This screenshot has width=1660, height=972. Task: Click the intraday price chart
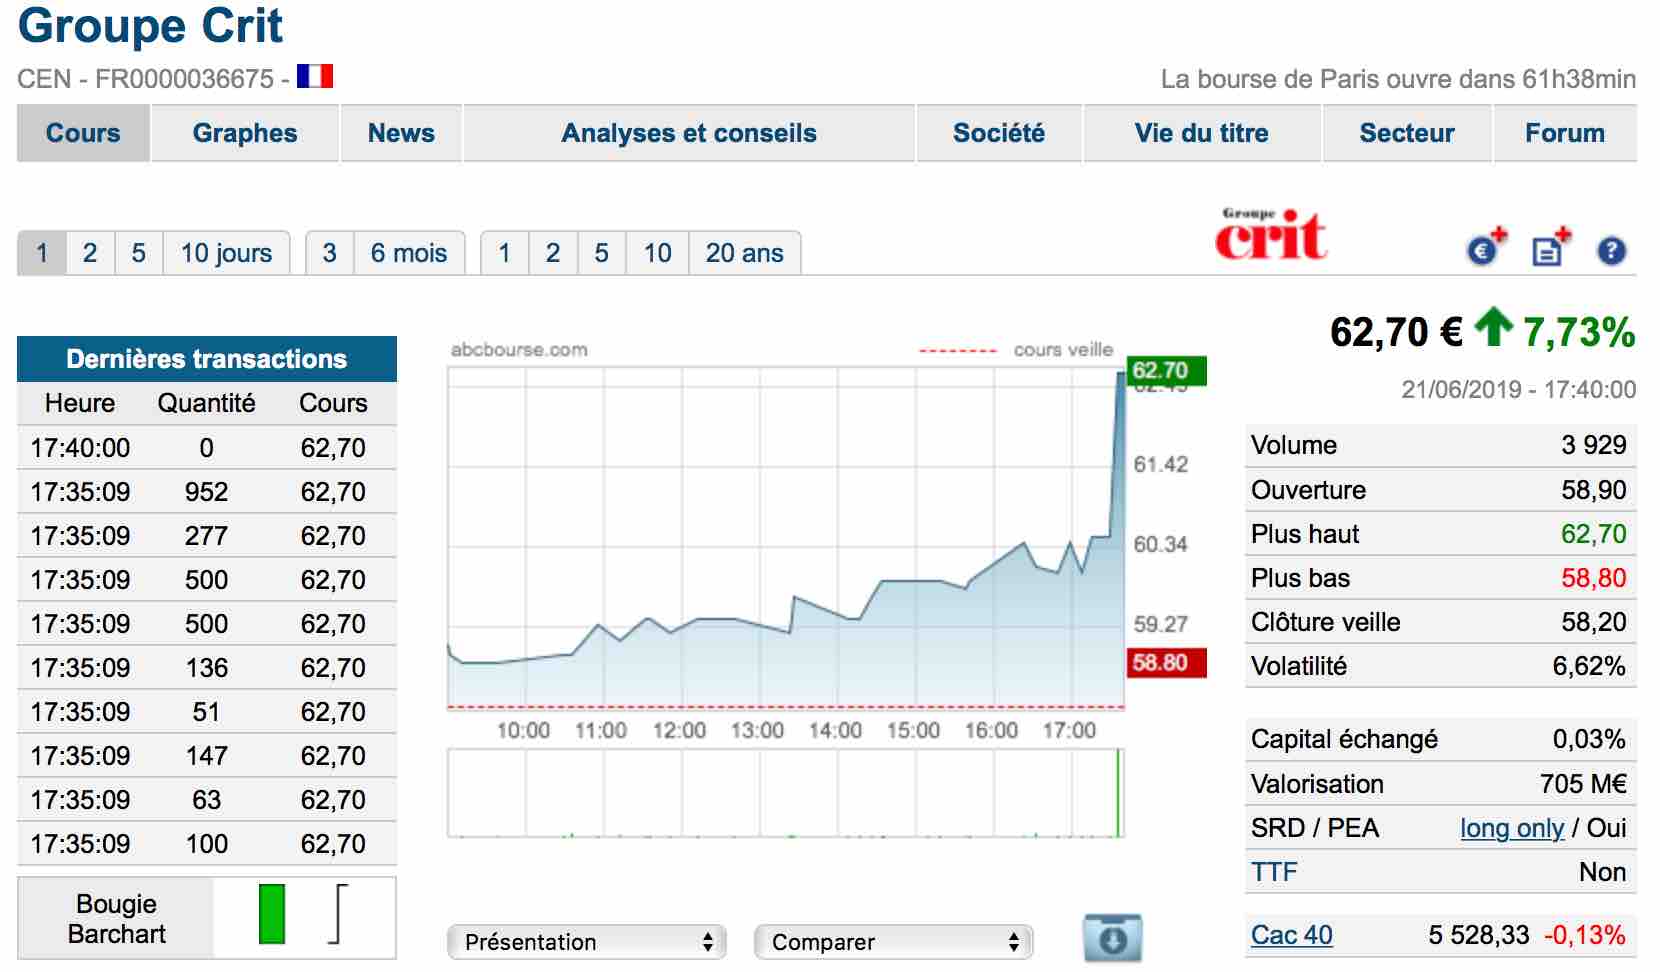(x=786, y=538)
